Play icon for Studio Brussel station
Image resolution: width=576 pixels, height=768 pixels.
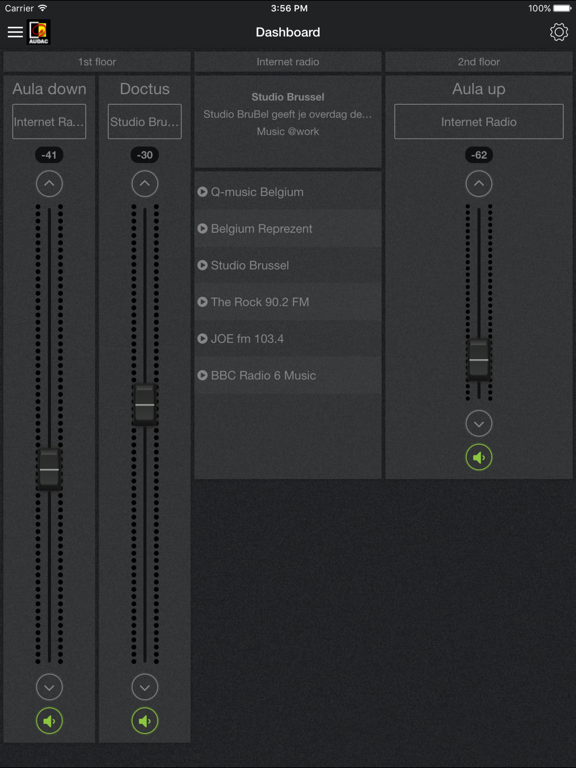202,265
